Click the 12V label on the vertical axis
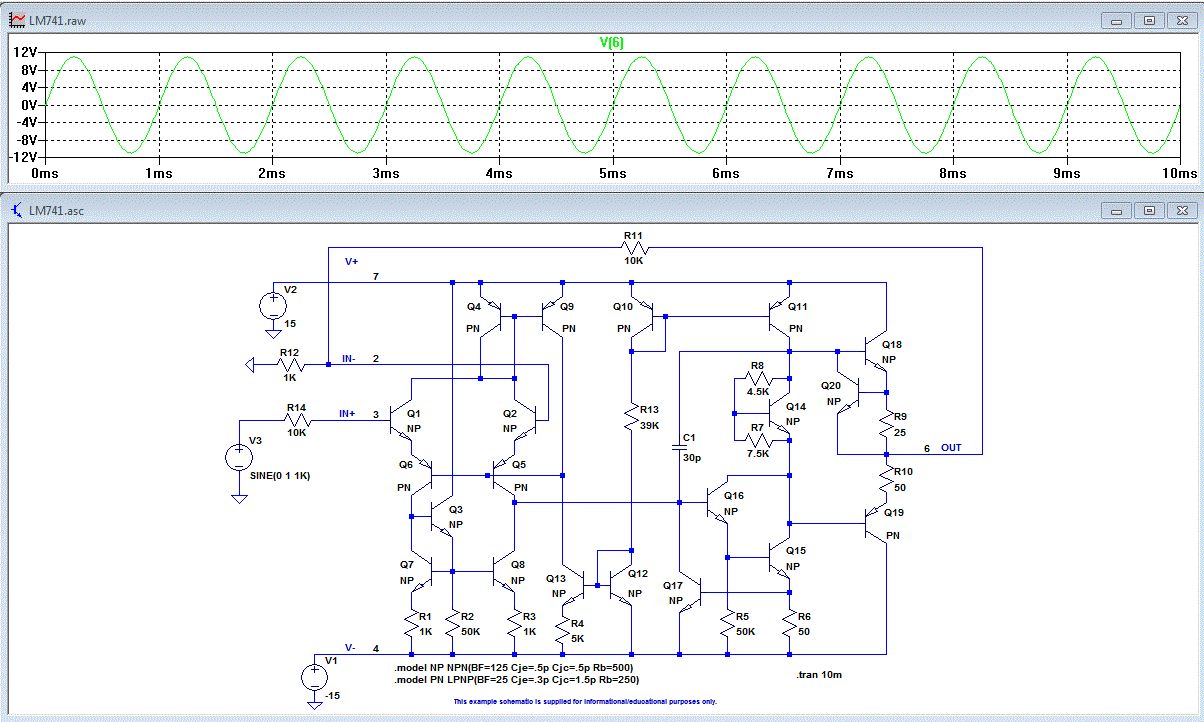This screenshot has height=722, width=1204. coord(24,52)
